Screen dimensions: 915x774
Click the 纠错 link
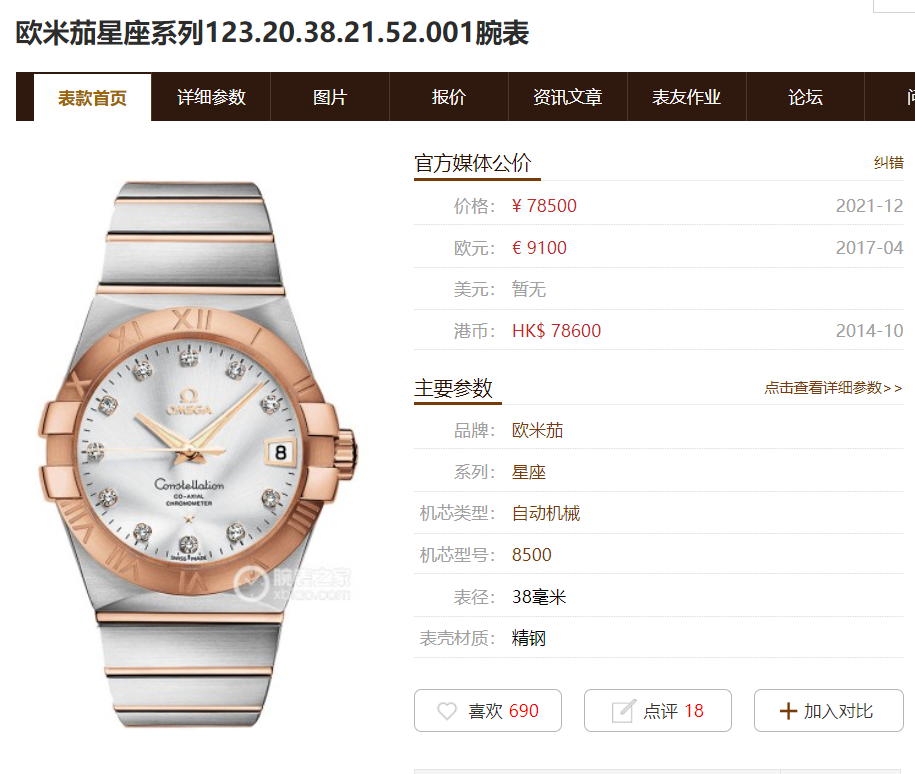(x=888, y=163)
